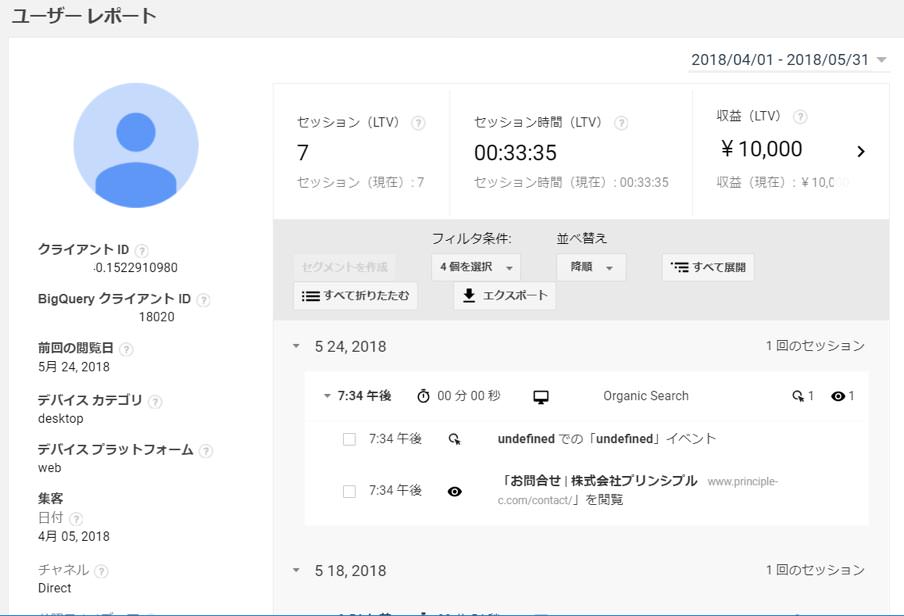
Task: Click the help icon beside クライアント ID
Action: tap(142, 250)
